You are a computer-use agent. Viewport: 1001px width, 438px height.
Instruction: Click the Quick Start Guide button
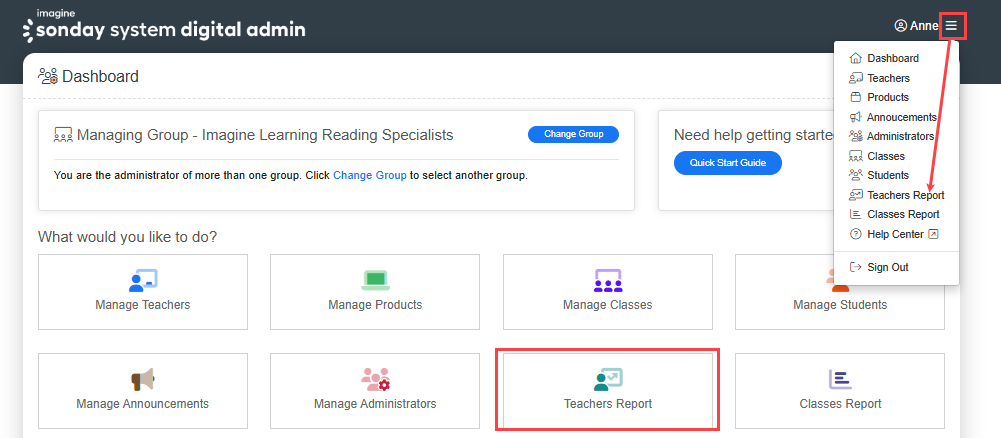[728, 163]
